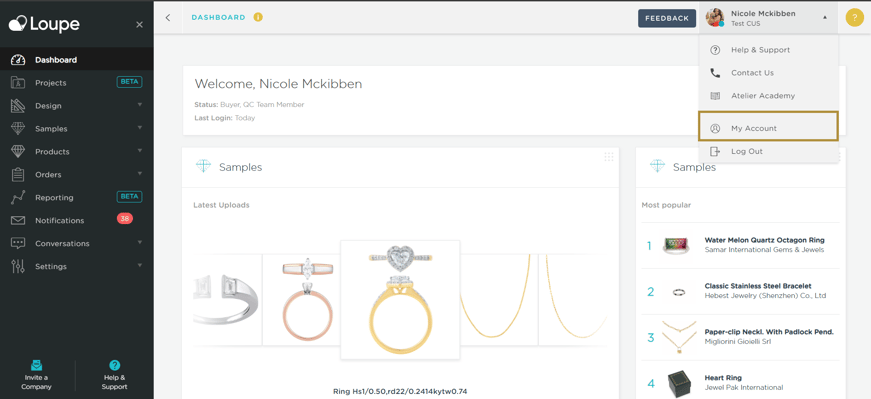Image resolution: width=871 pixels, height=399 pixels.
Task: Click the BETA badge next to Reporting
Action: pos(129,197)
